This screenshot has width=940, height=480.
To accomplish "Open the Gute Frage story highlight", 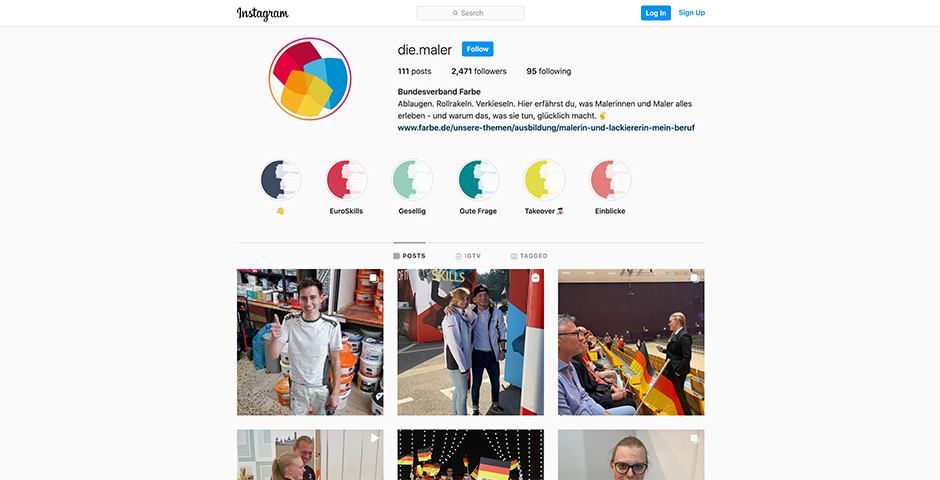I will pos(478,179).
